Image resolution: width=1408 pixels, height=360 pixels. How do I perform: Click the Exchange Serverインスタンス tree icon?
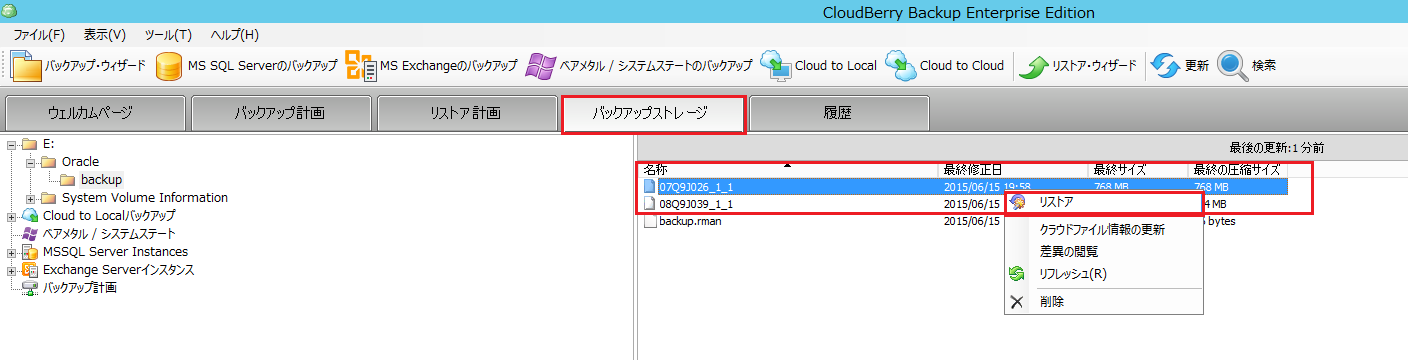pyautogui.click(x=29, y=270)
